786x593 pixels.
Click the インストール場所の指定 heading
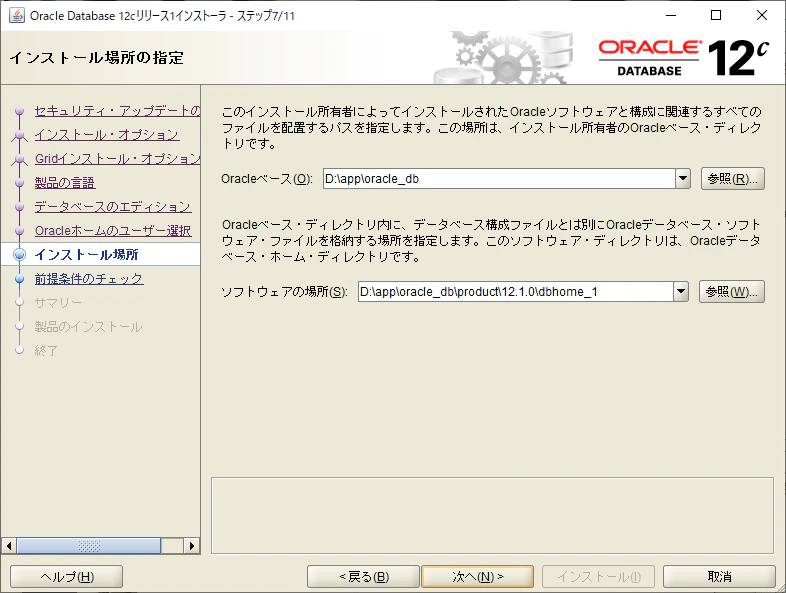(x=96, y=58)
